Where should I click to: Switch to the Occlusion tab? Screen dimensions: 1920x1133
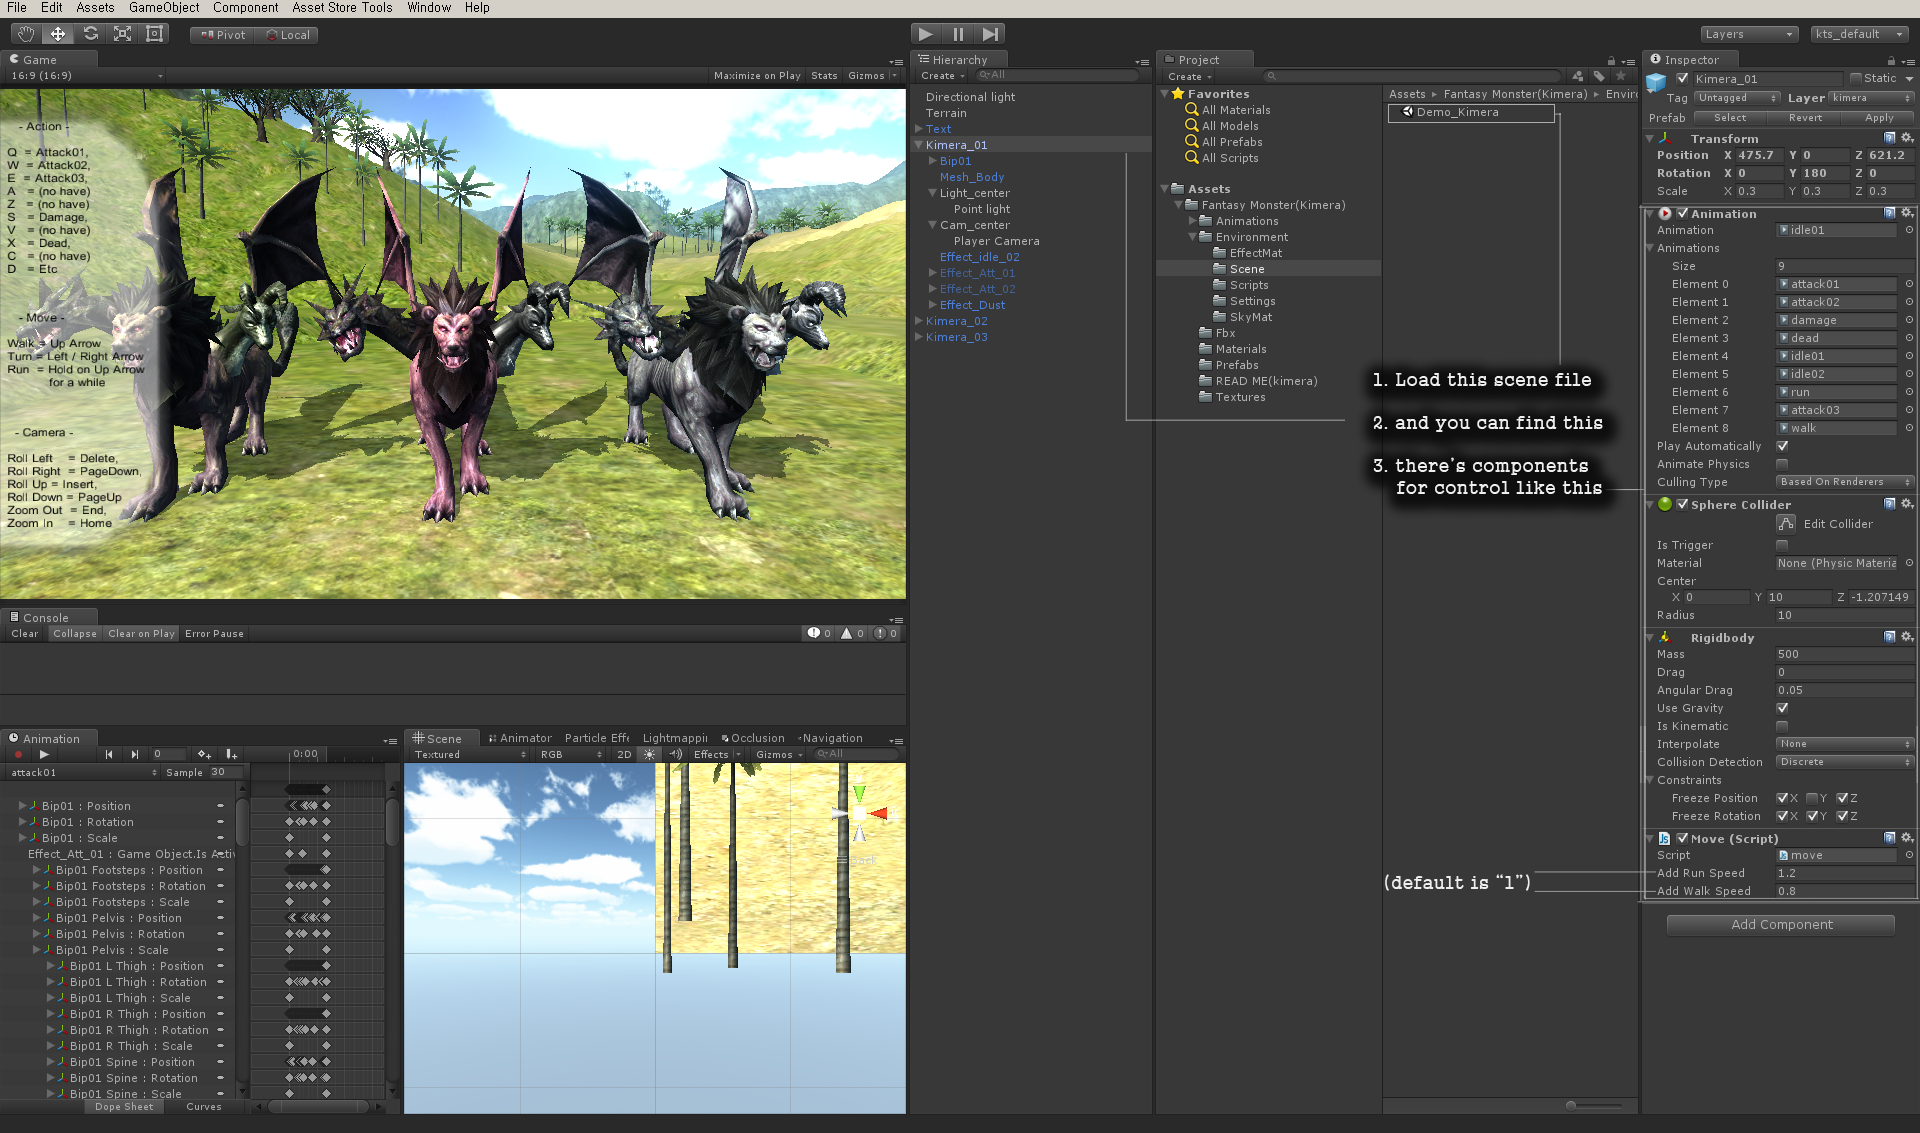tap(753, 738)
